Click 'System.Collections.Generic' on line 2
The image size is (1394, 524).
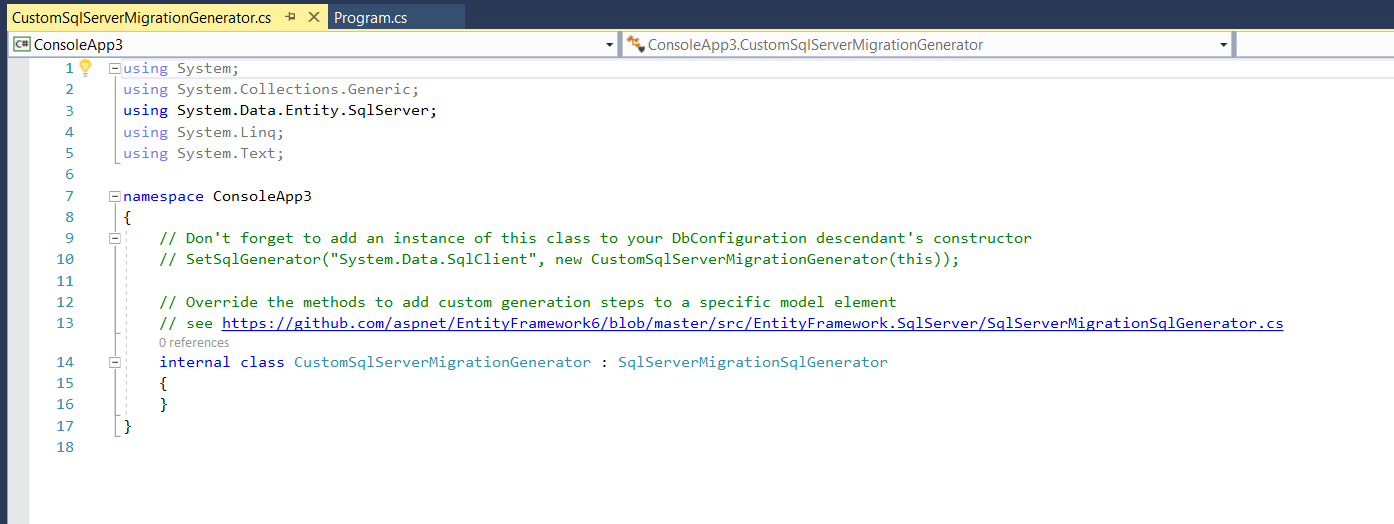[294, 90]
